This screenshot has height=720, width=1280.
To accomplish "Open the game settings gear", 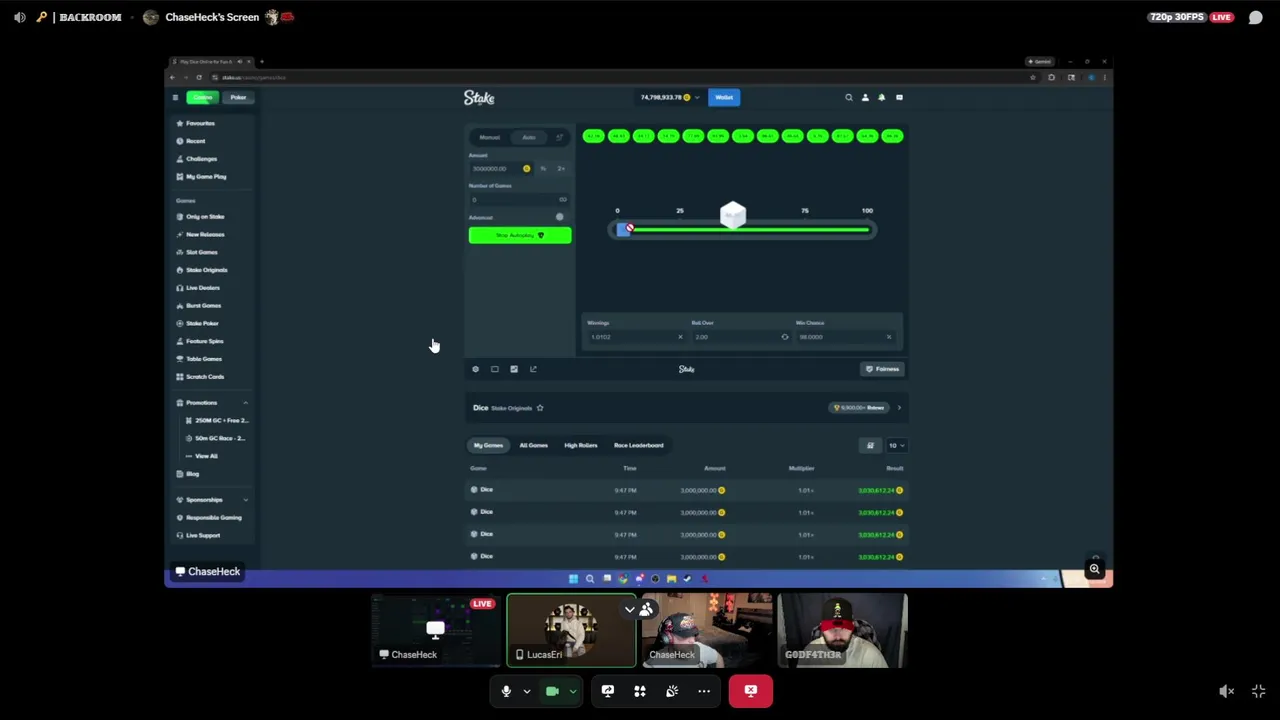I will coord(475,369).
